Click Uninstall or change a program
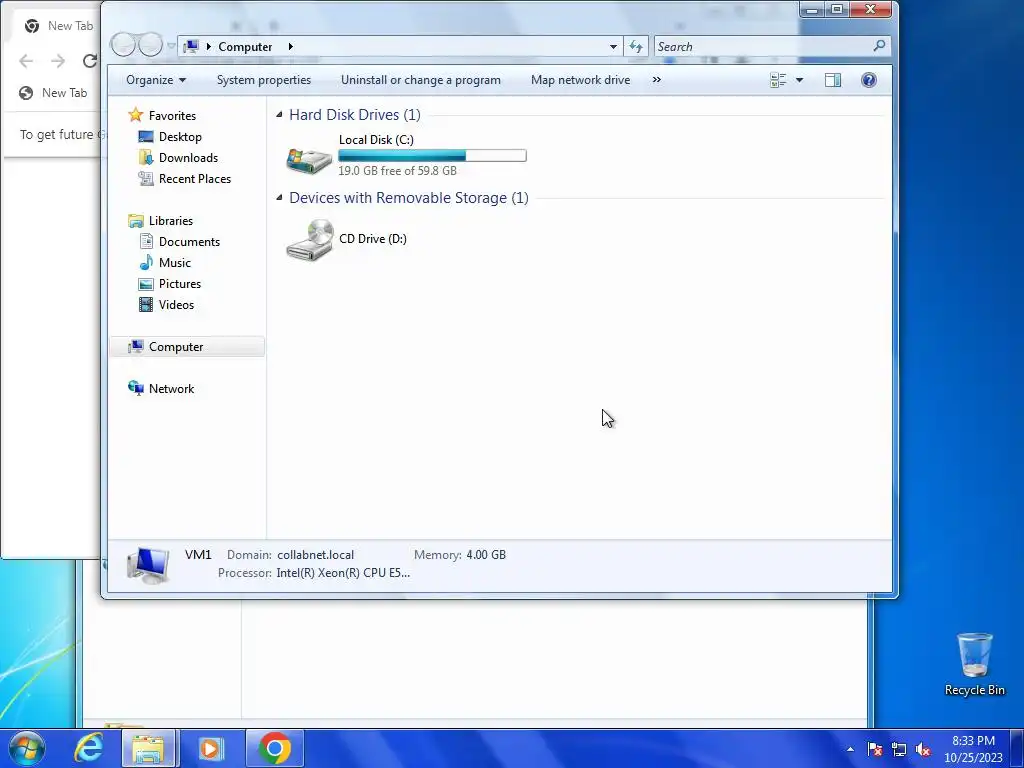The height and width of the screenshot is (768, 1024). [x=421, y=80]
